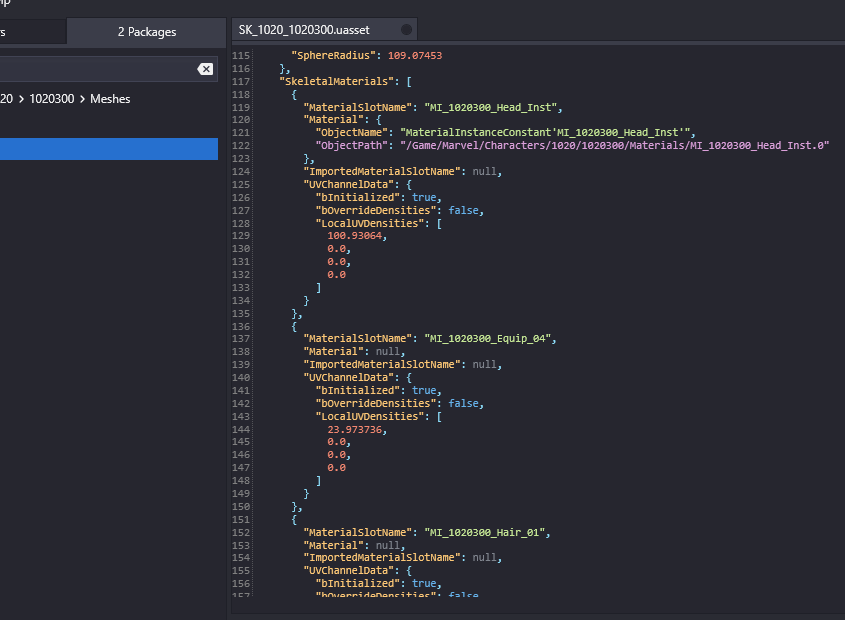Click the value 100.93064
The height and width of the screenshot is (620, 845).
click(355, 236)
